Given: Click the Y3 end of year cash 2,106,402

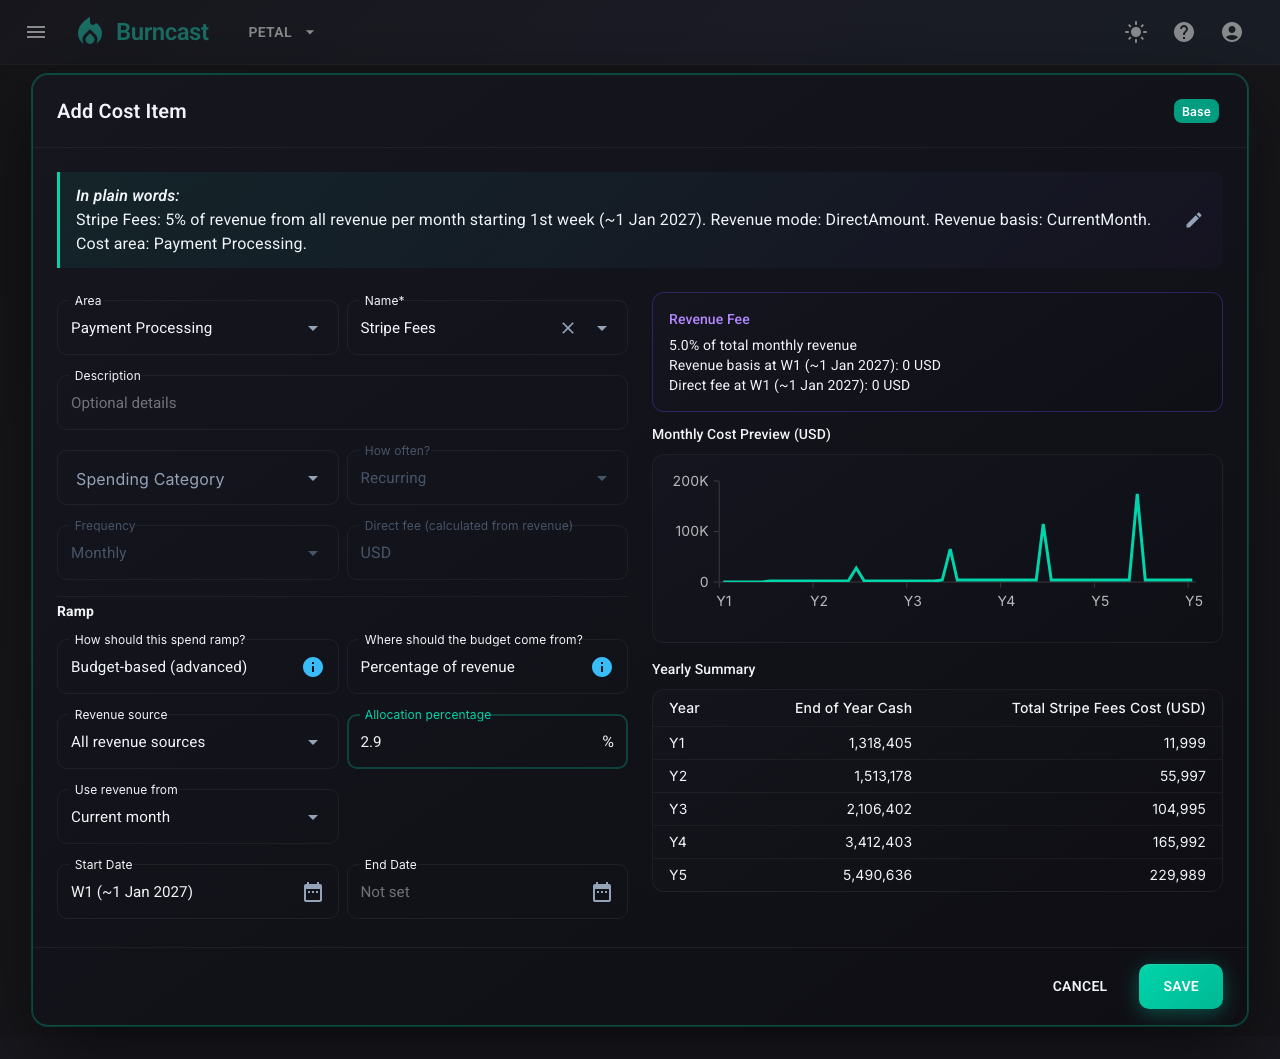Looking at the screenshot, I should tap(879, 809).
